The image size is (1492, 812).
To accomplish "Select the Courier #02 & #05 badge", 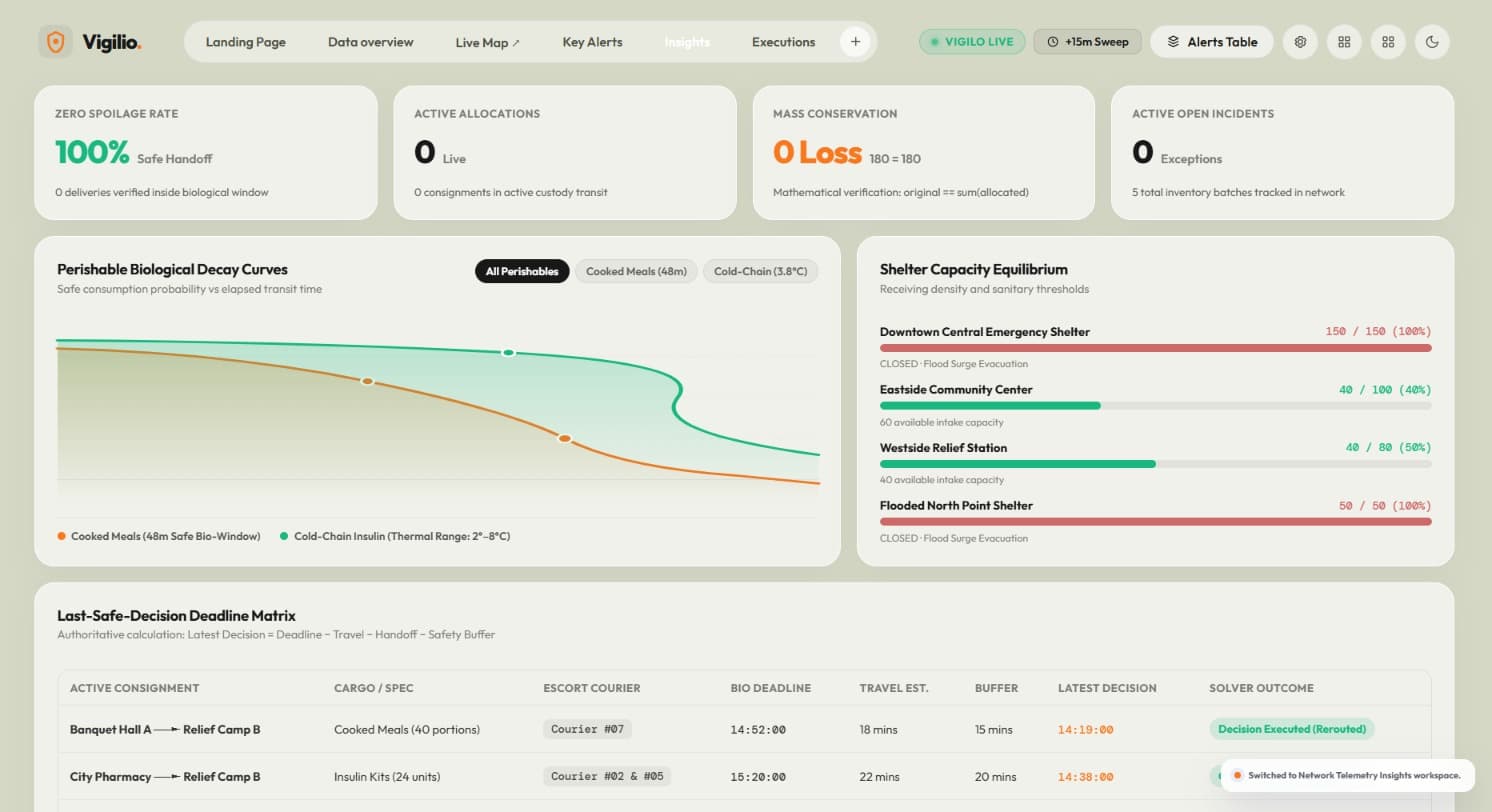I will 608,776.
